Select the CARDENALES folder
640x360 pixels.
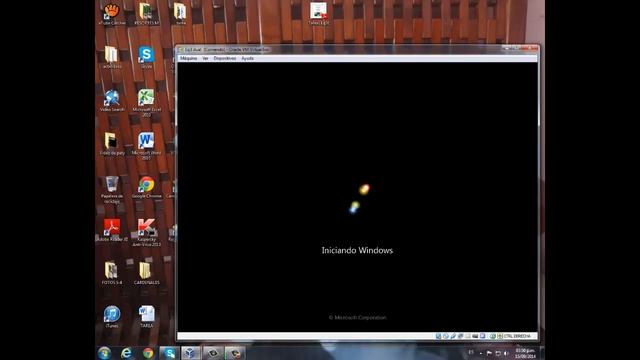click(x=146, y=273)
